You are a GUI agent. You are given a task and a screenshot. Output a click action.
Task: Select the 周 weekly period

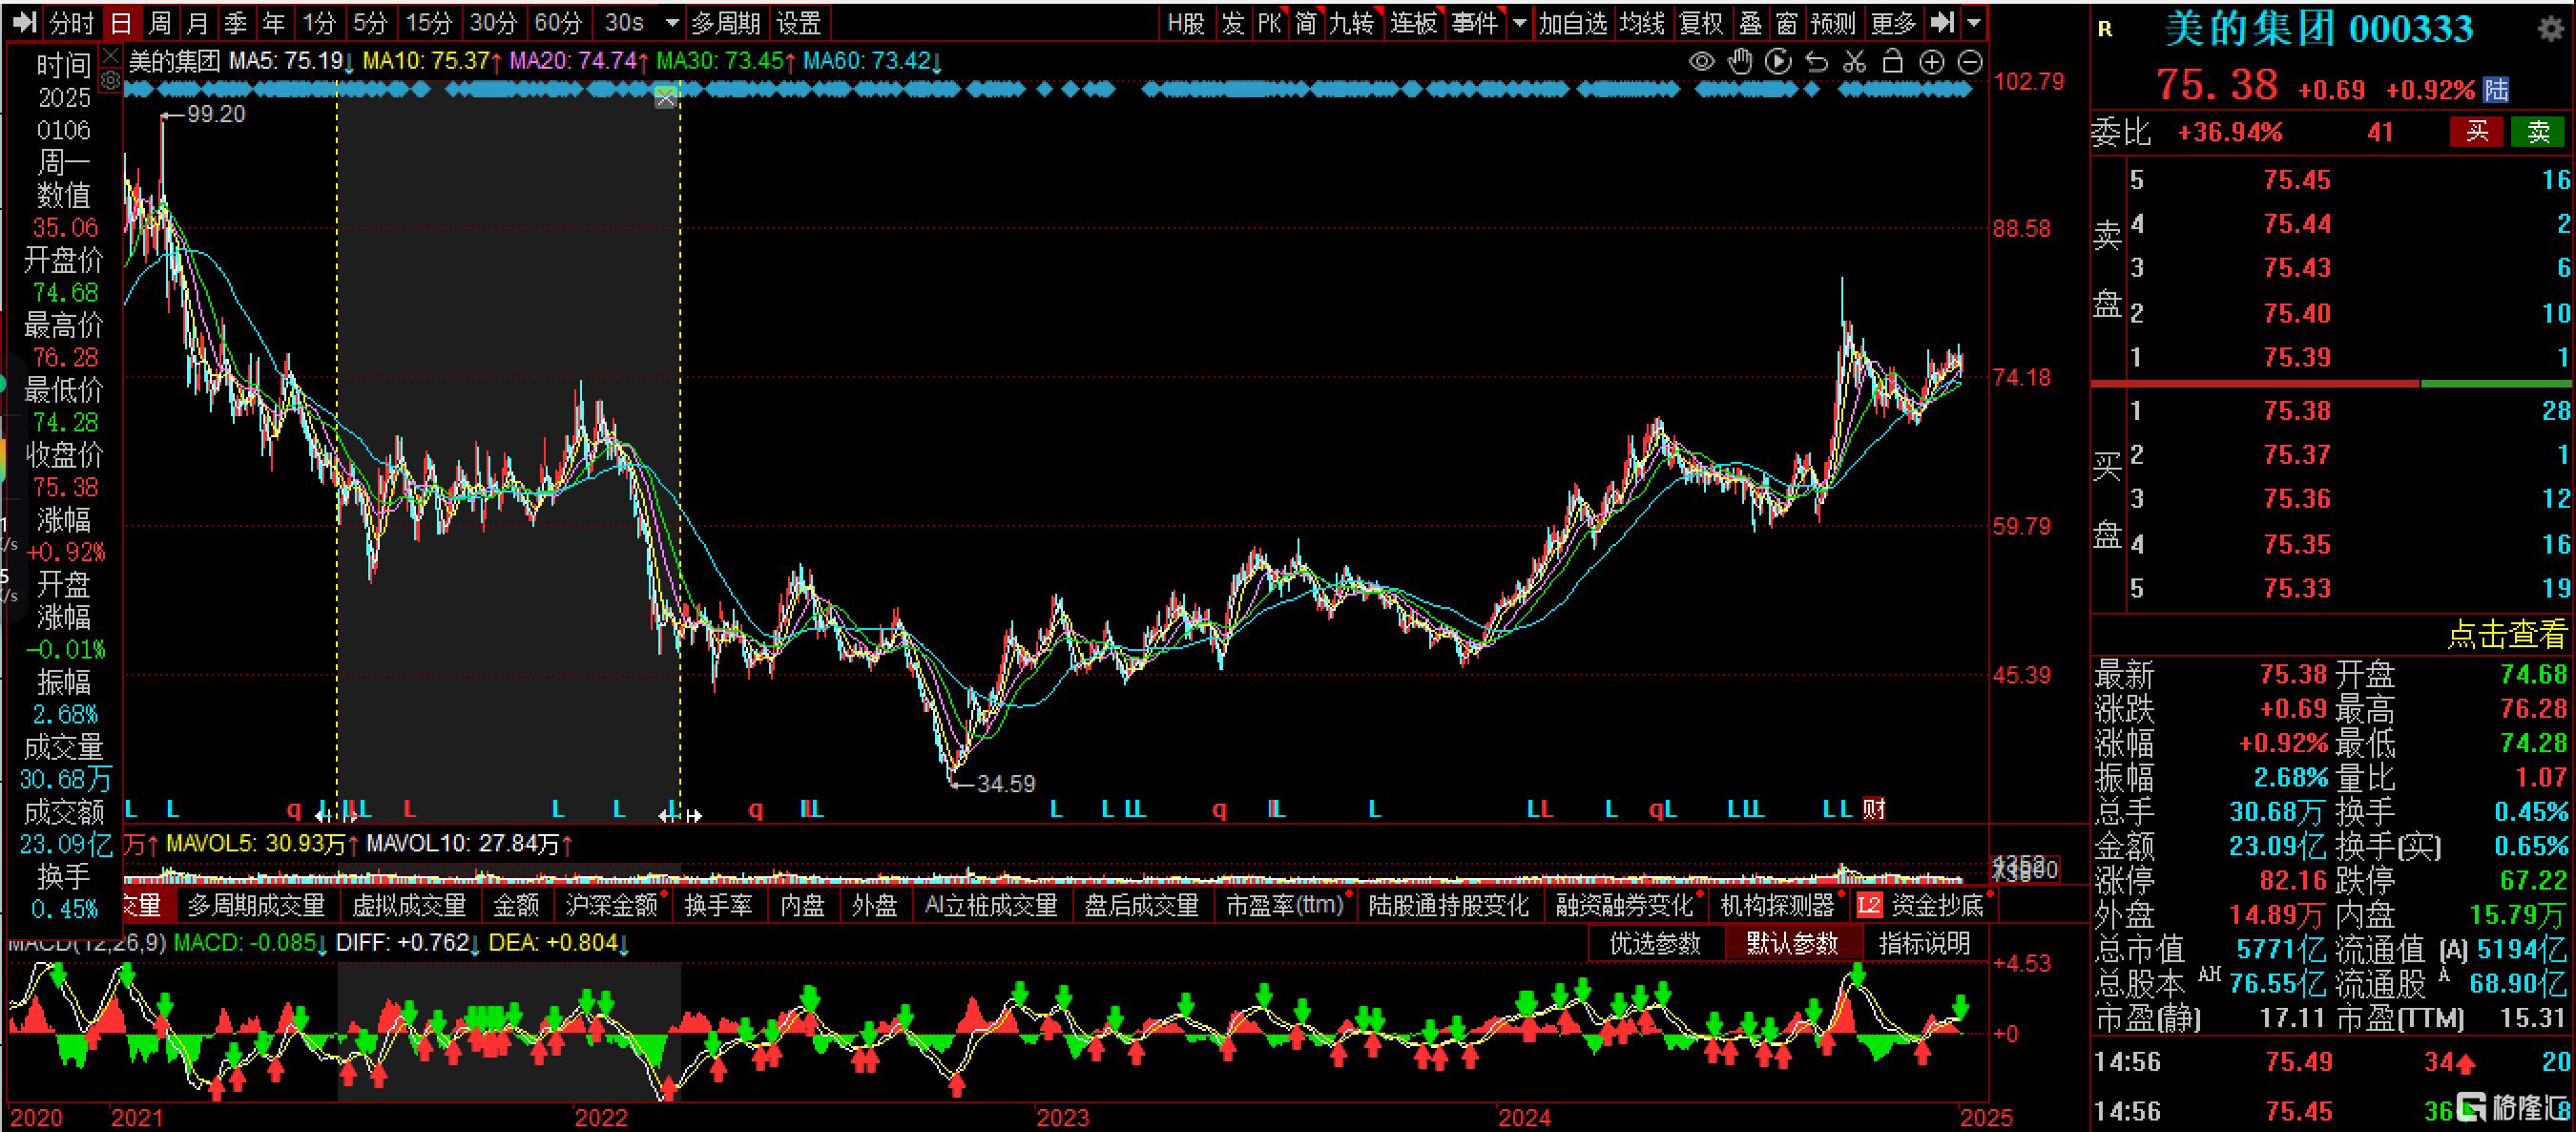pyautogui.click(x=160, y=22)
